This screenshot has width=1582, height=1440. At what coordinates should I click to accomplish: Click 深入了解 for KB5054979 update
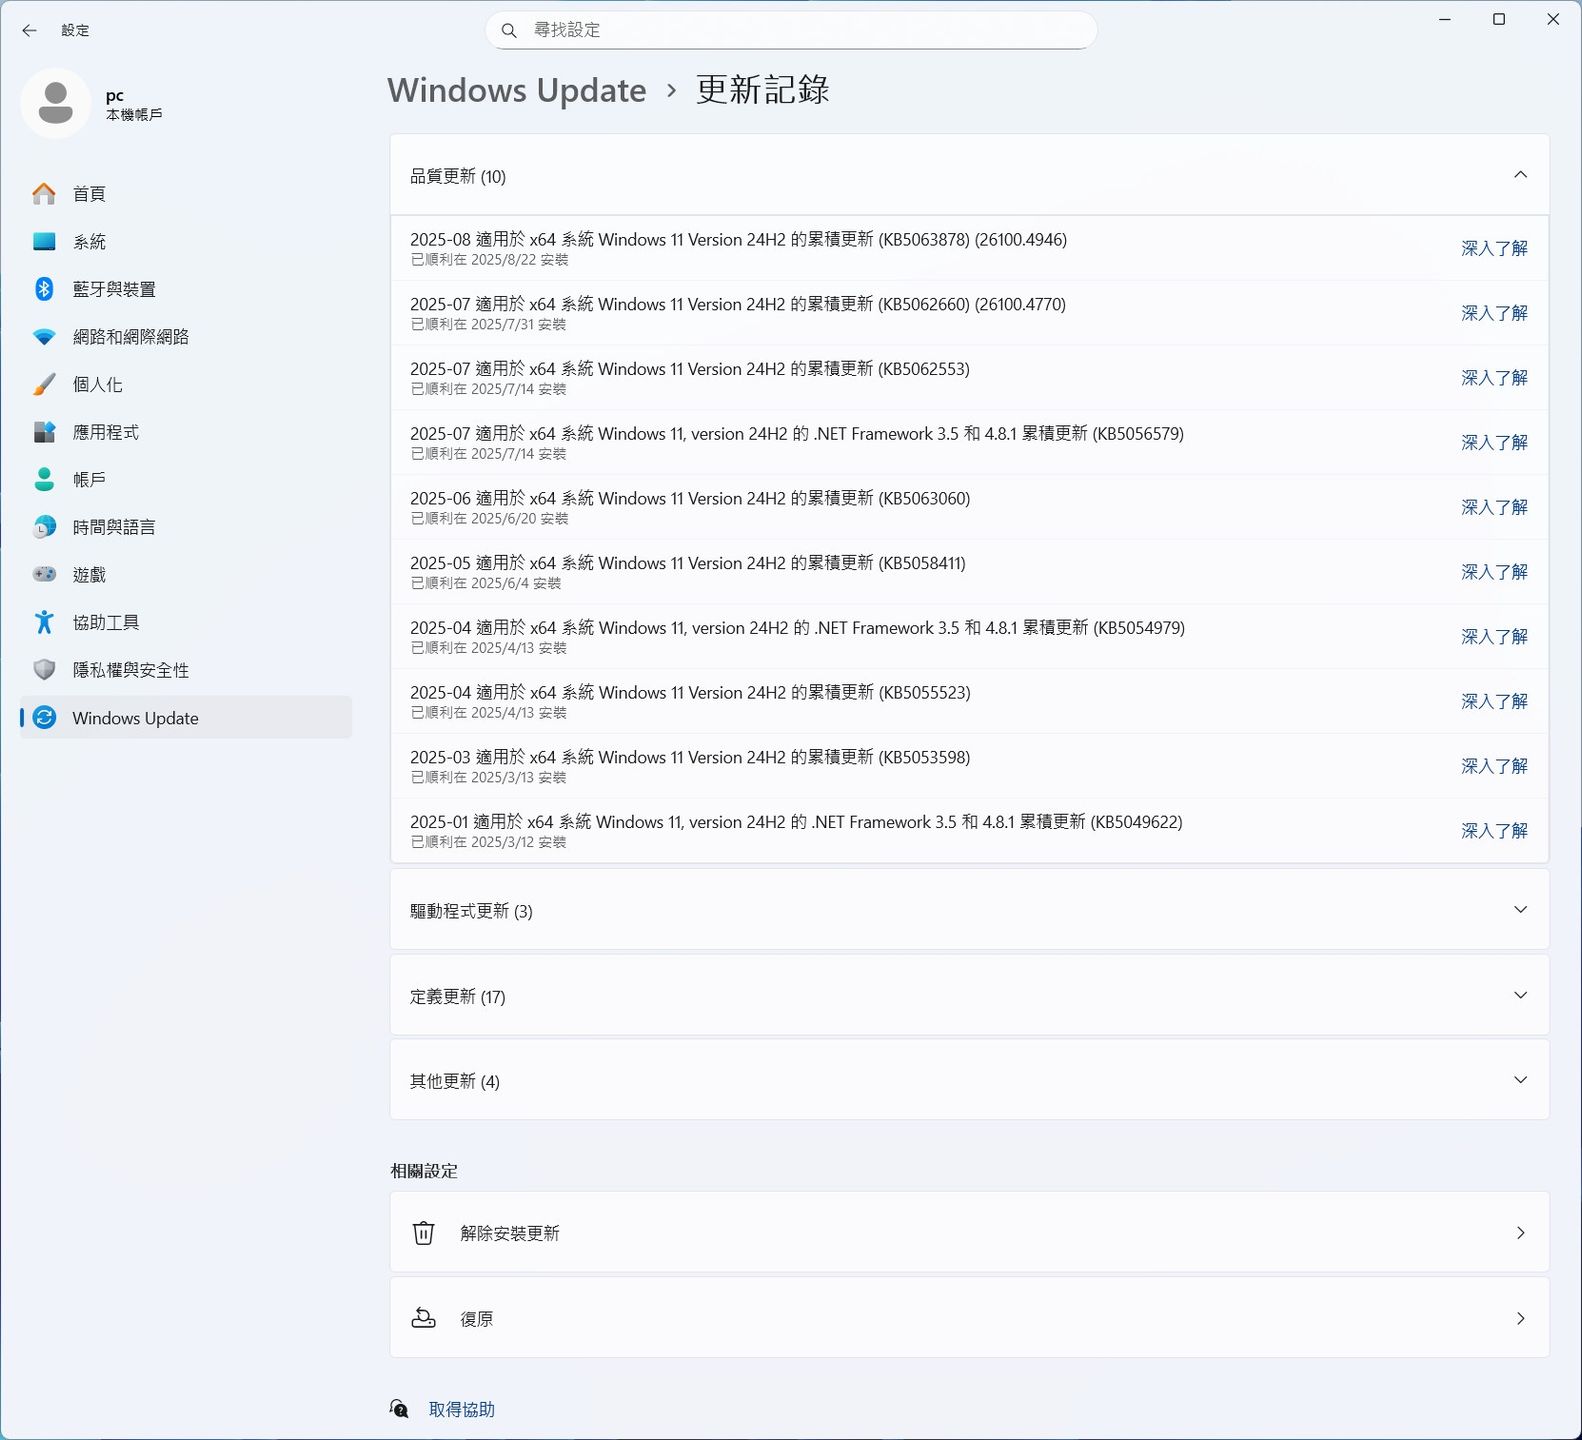pos(1494,636)
